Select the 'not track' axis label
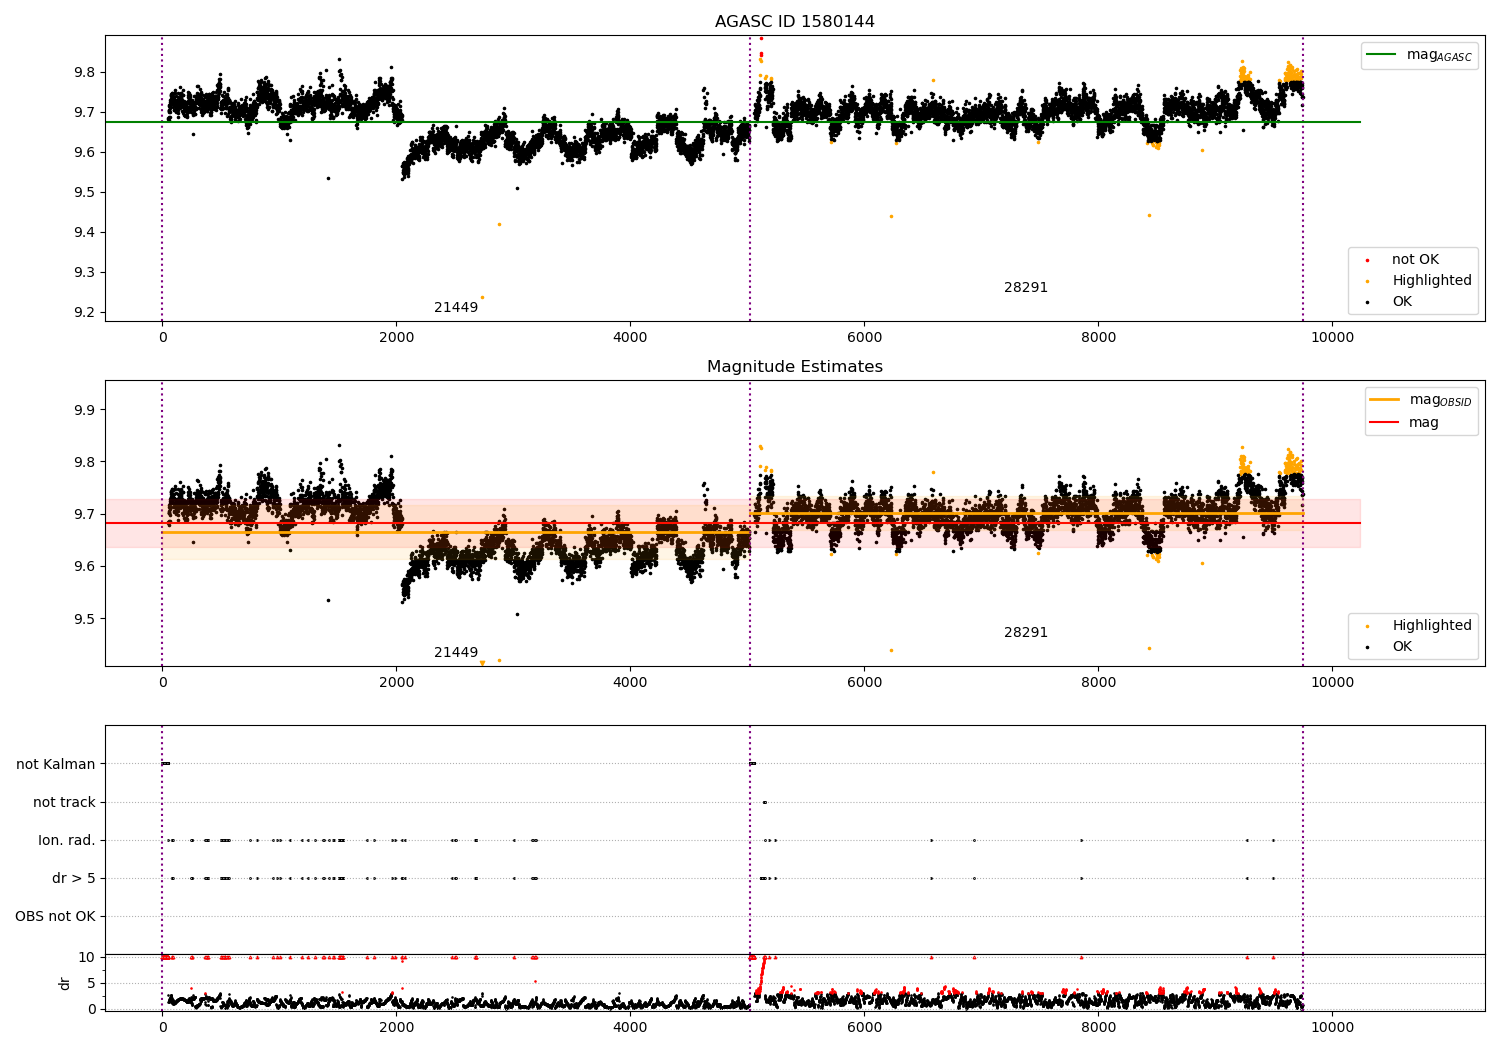 pyautogui.click(x=64, y=803)
